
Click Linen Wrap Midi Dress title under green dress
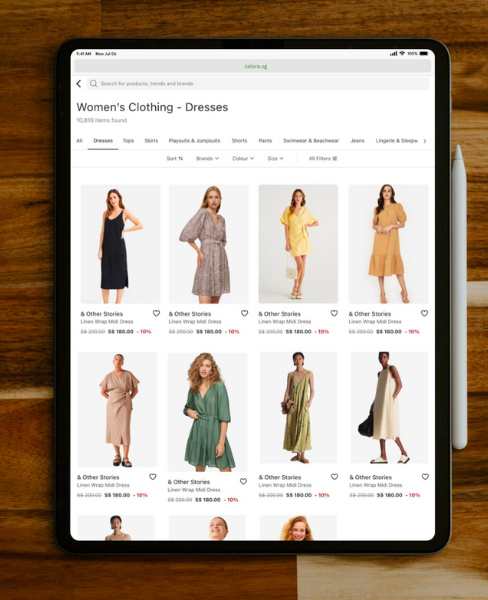point(194,490)
